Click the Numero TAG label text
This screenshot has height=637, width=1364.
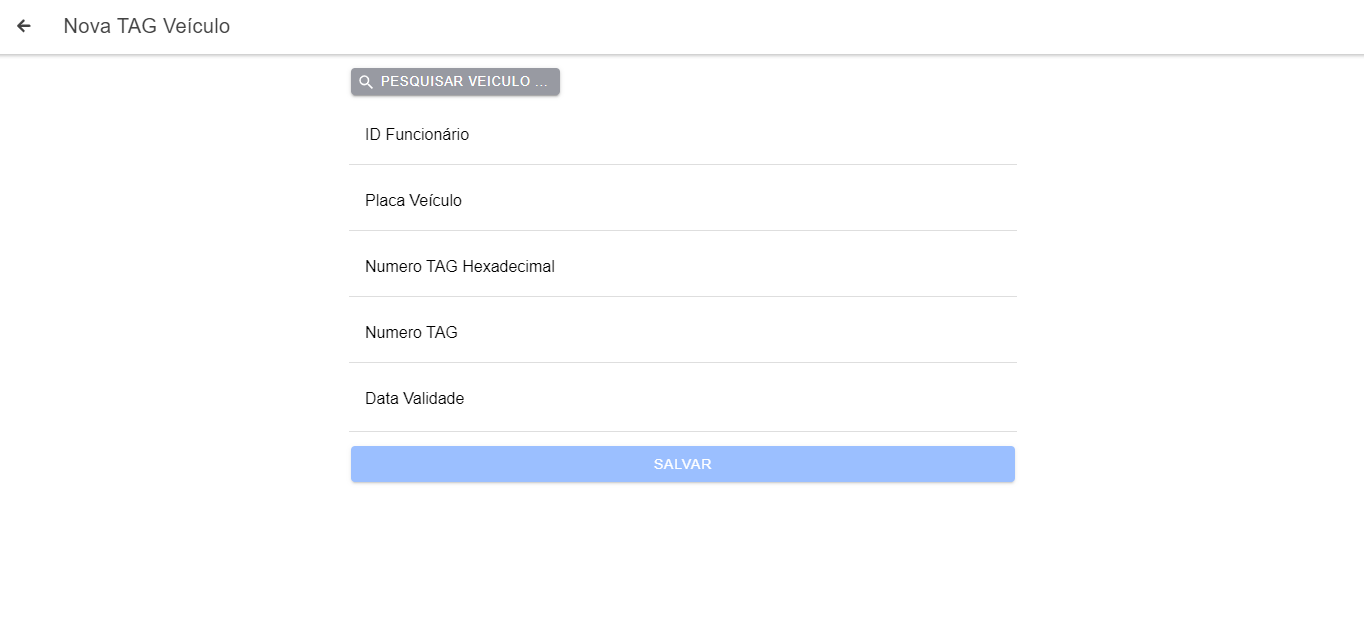[411, 333]
